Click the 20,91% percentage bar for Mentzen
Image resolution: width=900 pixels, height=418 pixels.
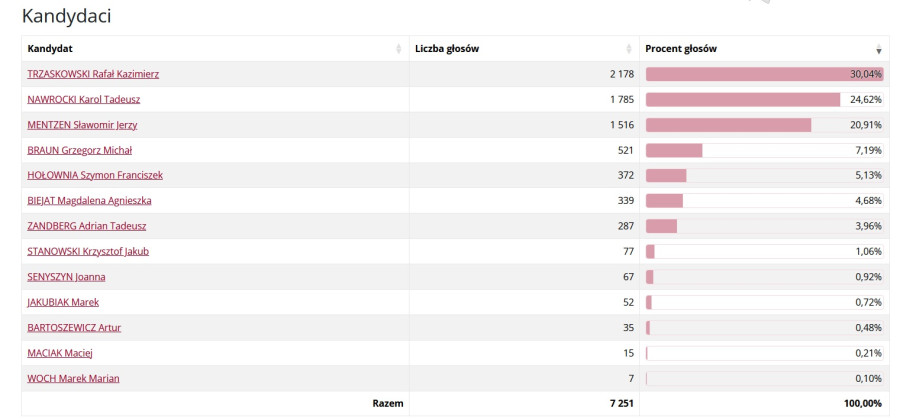728,125
